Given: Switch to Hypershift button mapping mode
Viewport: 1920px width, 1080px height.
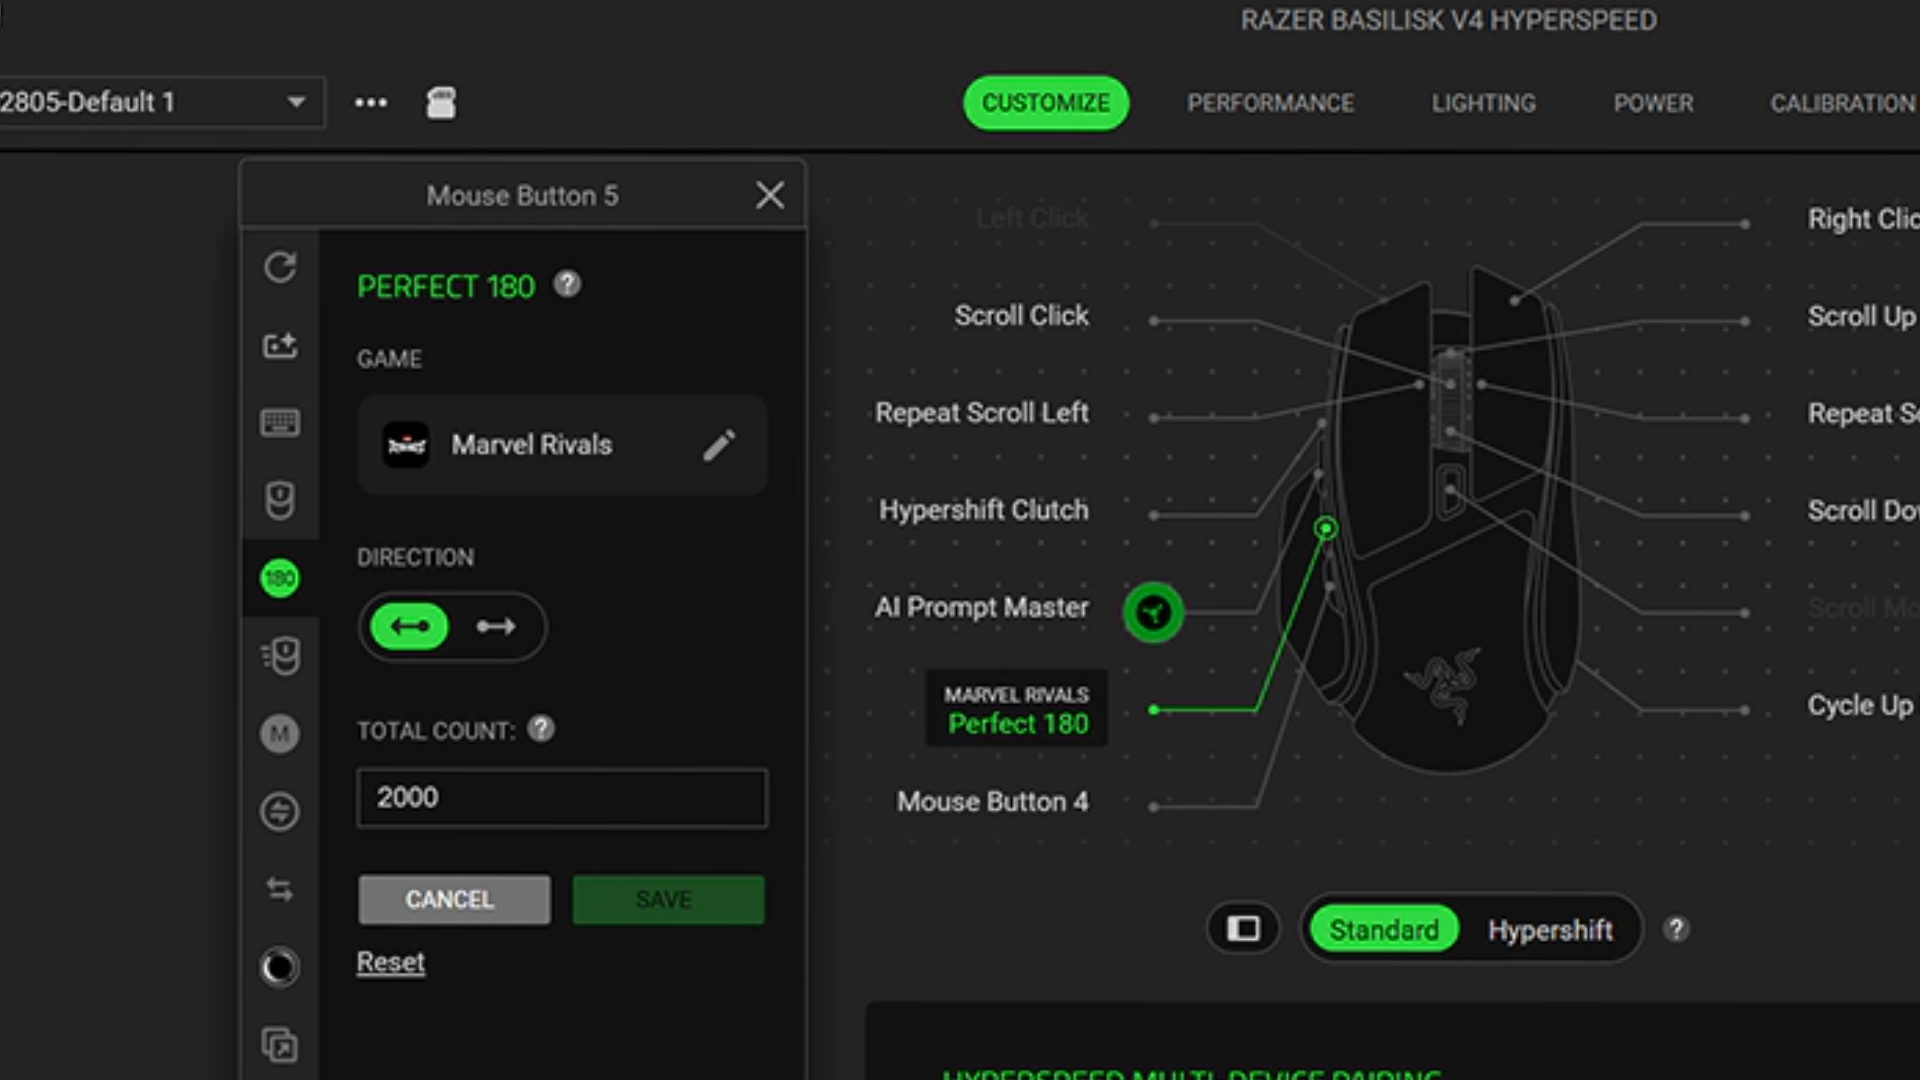Looking at the screenshot, I should pos(1550,930).
